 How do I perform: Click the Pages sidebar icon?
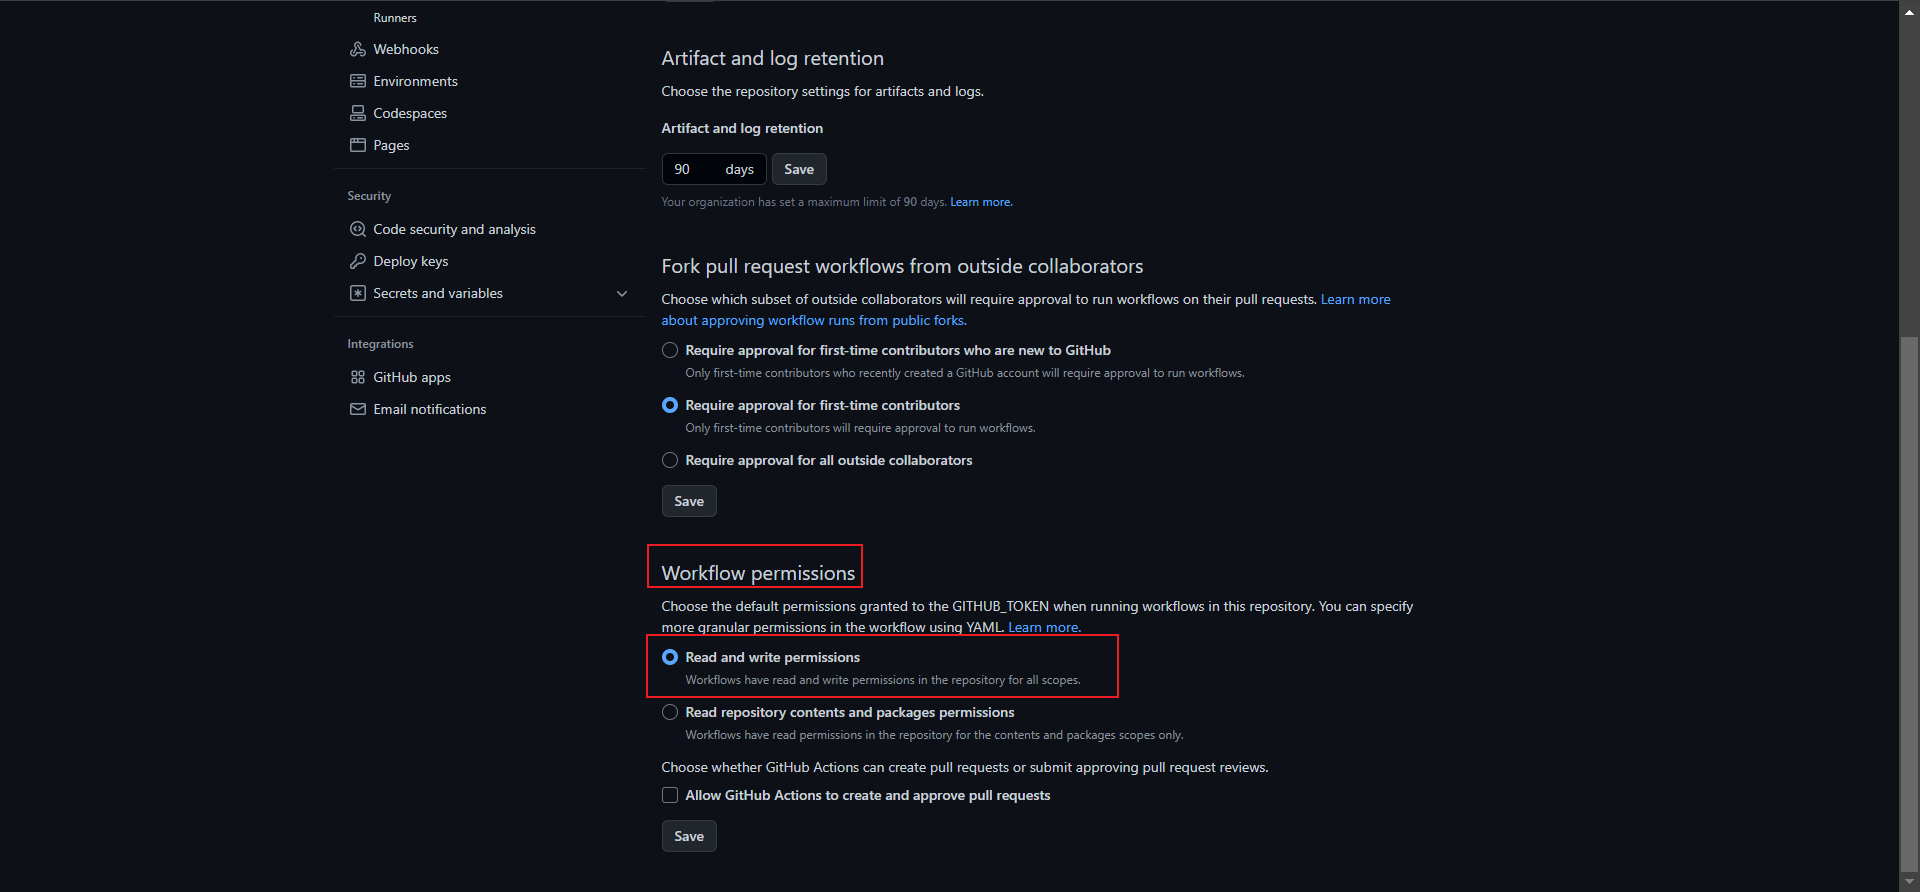coord(358,145)
